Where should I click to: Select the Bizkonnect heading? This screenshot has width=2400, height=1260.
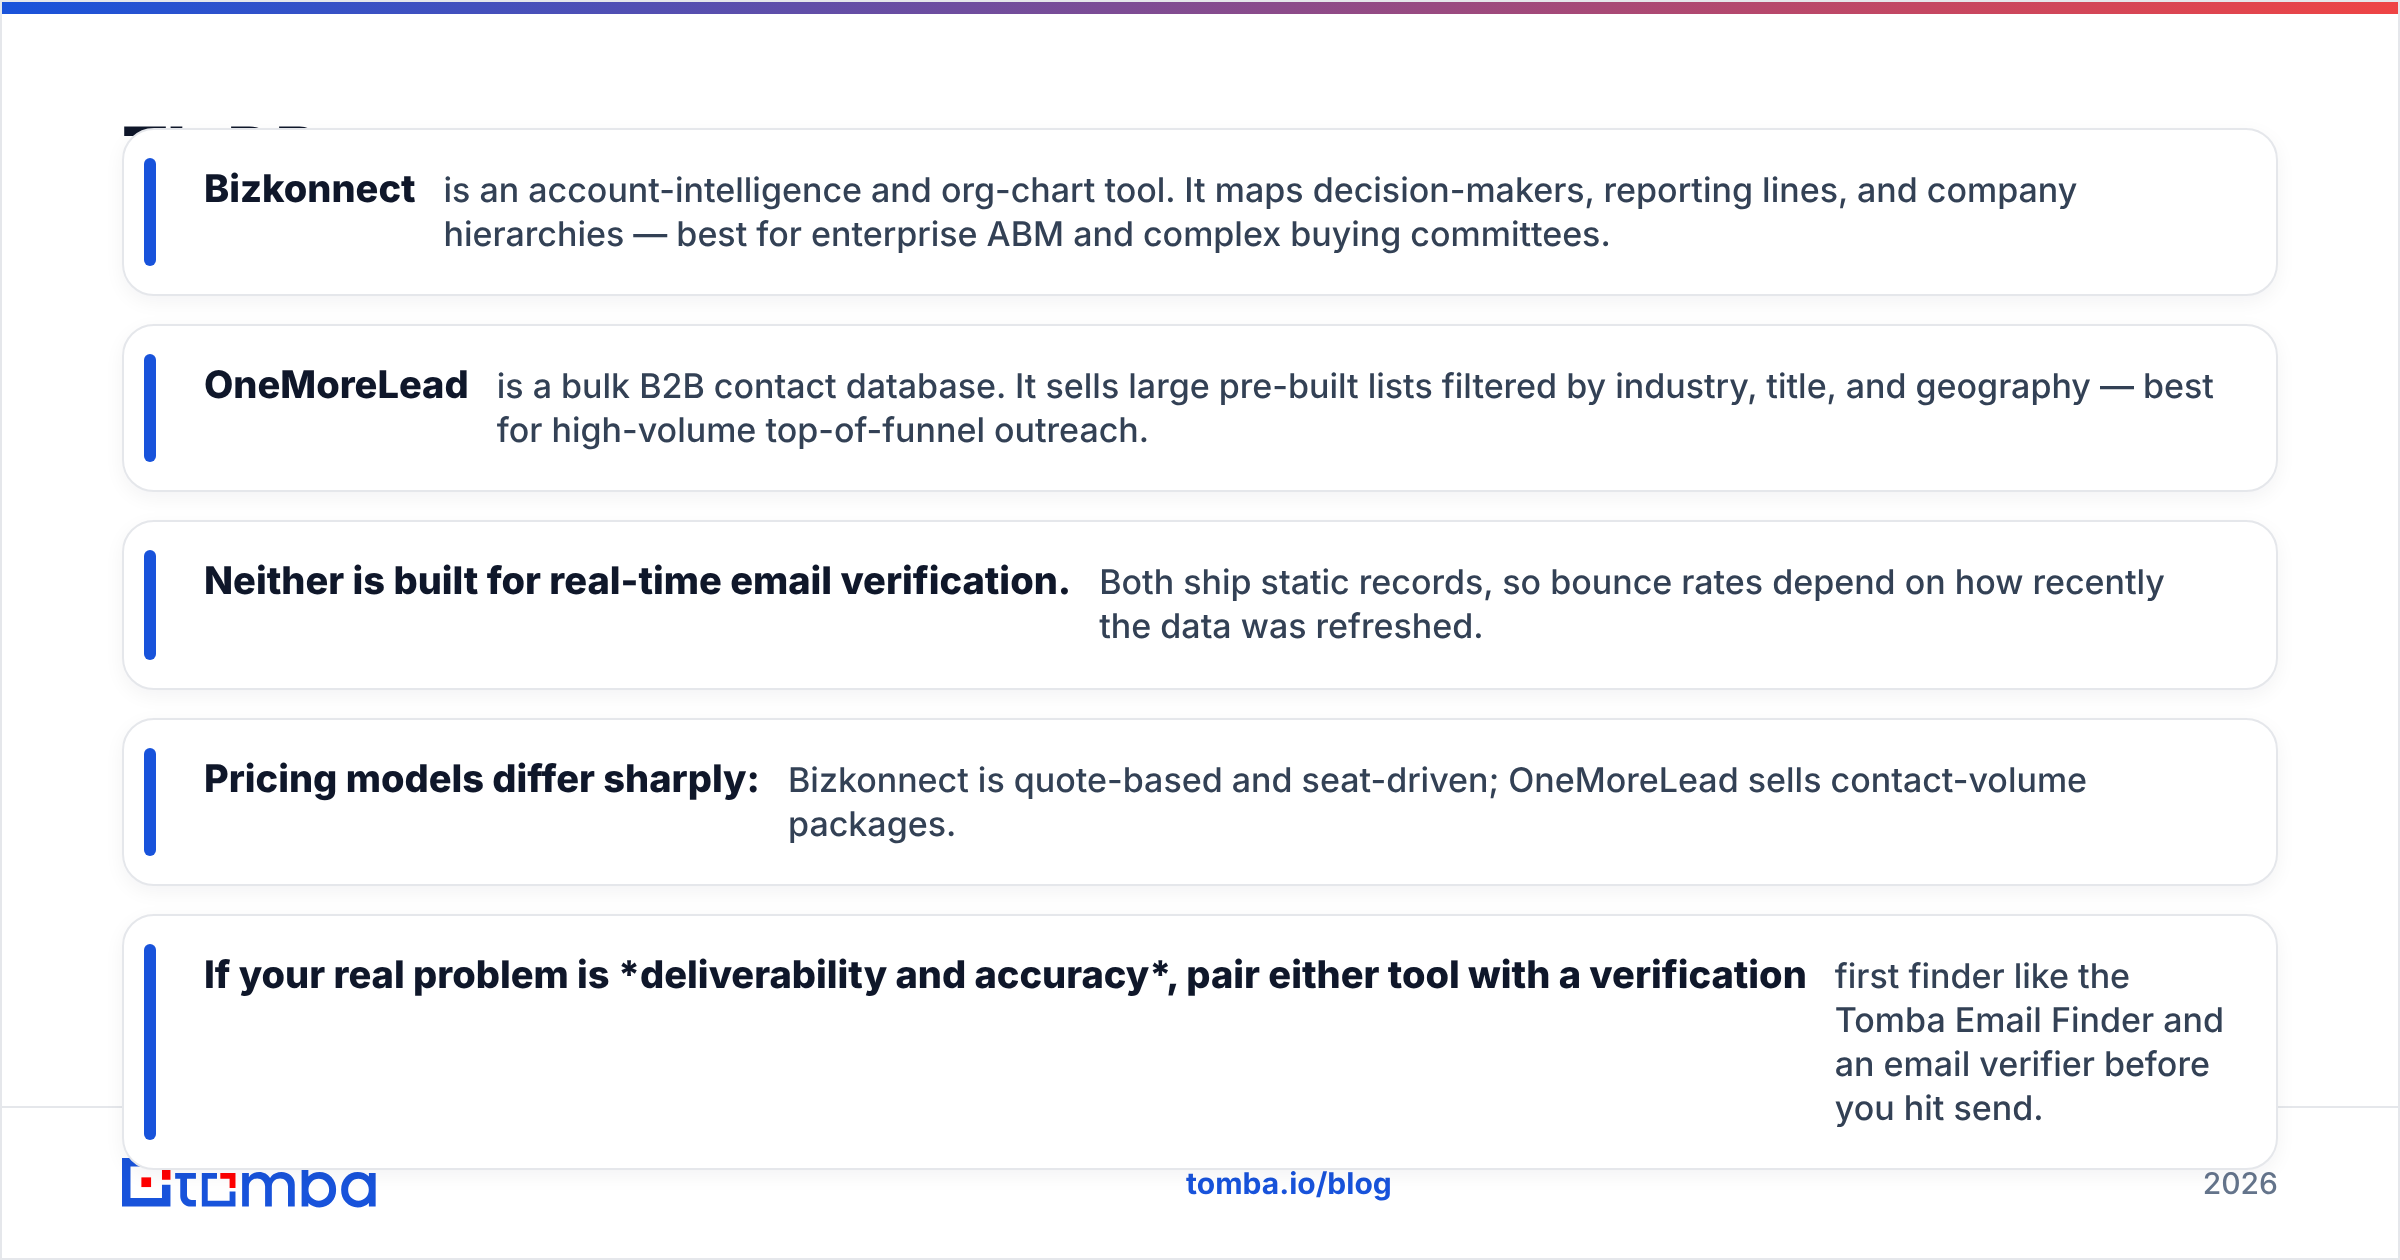309,189
